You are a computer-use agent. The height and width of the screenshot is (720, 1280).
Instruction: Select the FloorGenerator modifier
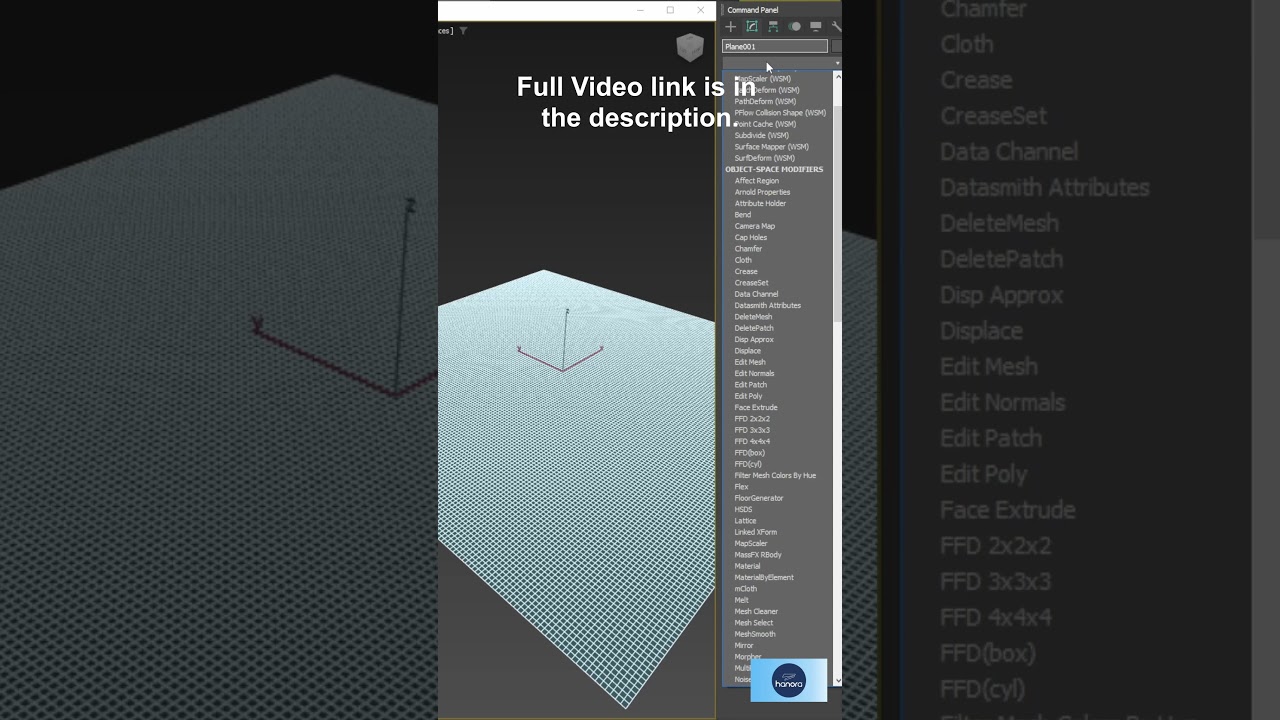click(x=759, y=498)
